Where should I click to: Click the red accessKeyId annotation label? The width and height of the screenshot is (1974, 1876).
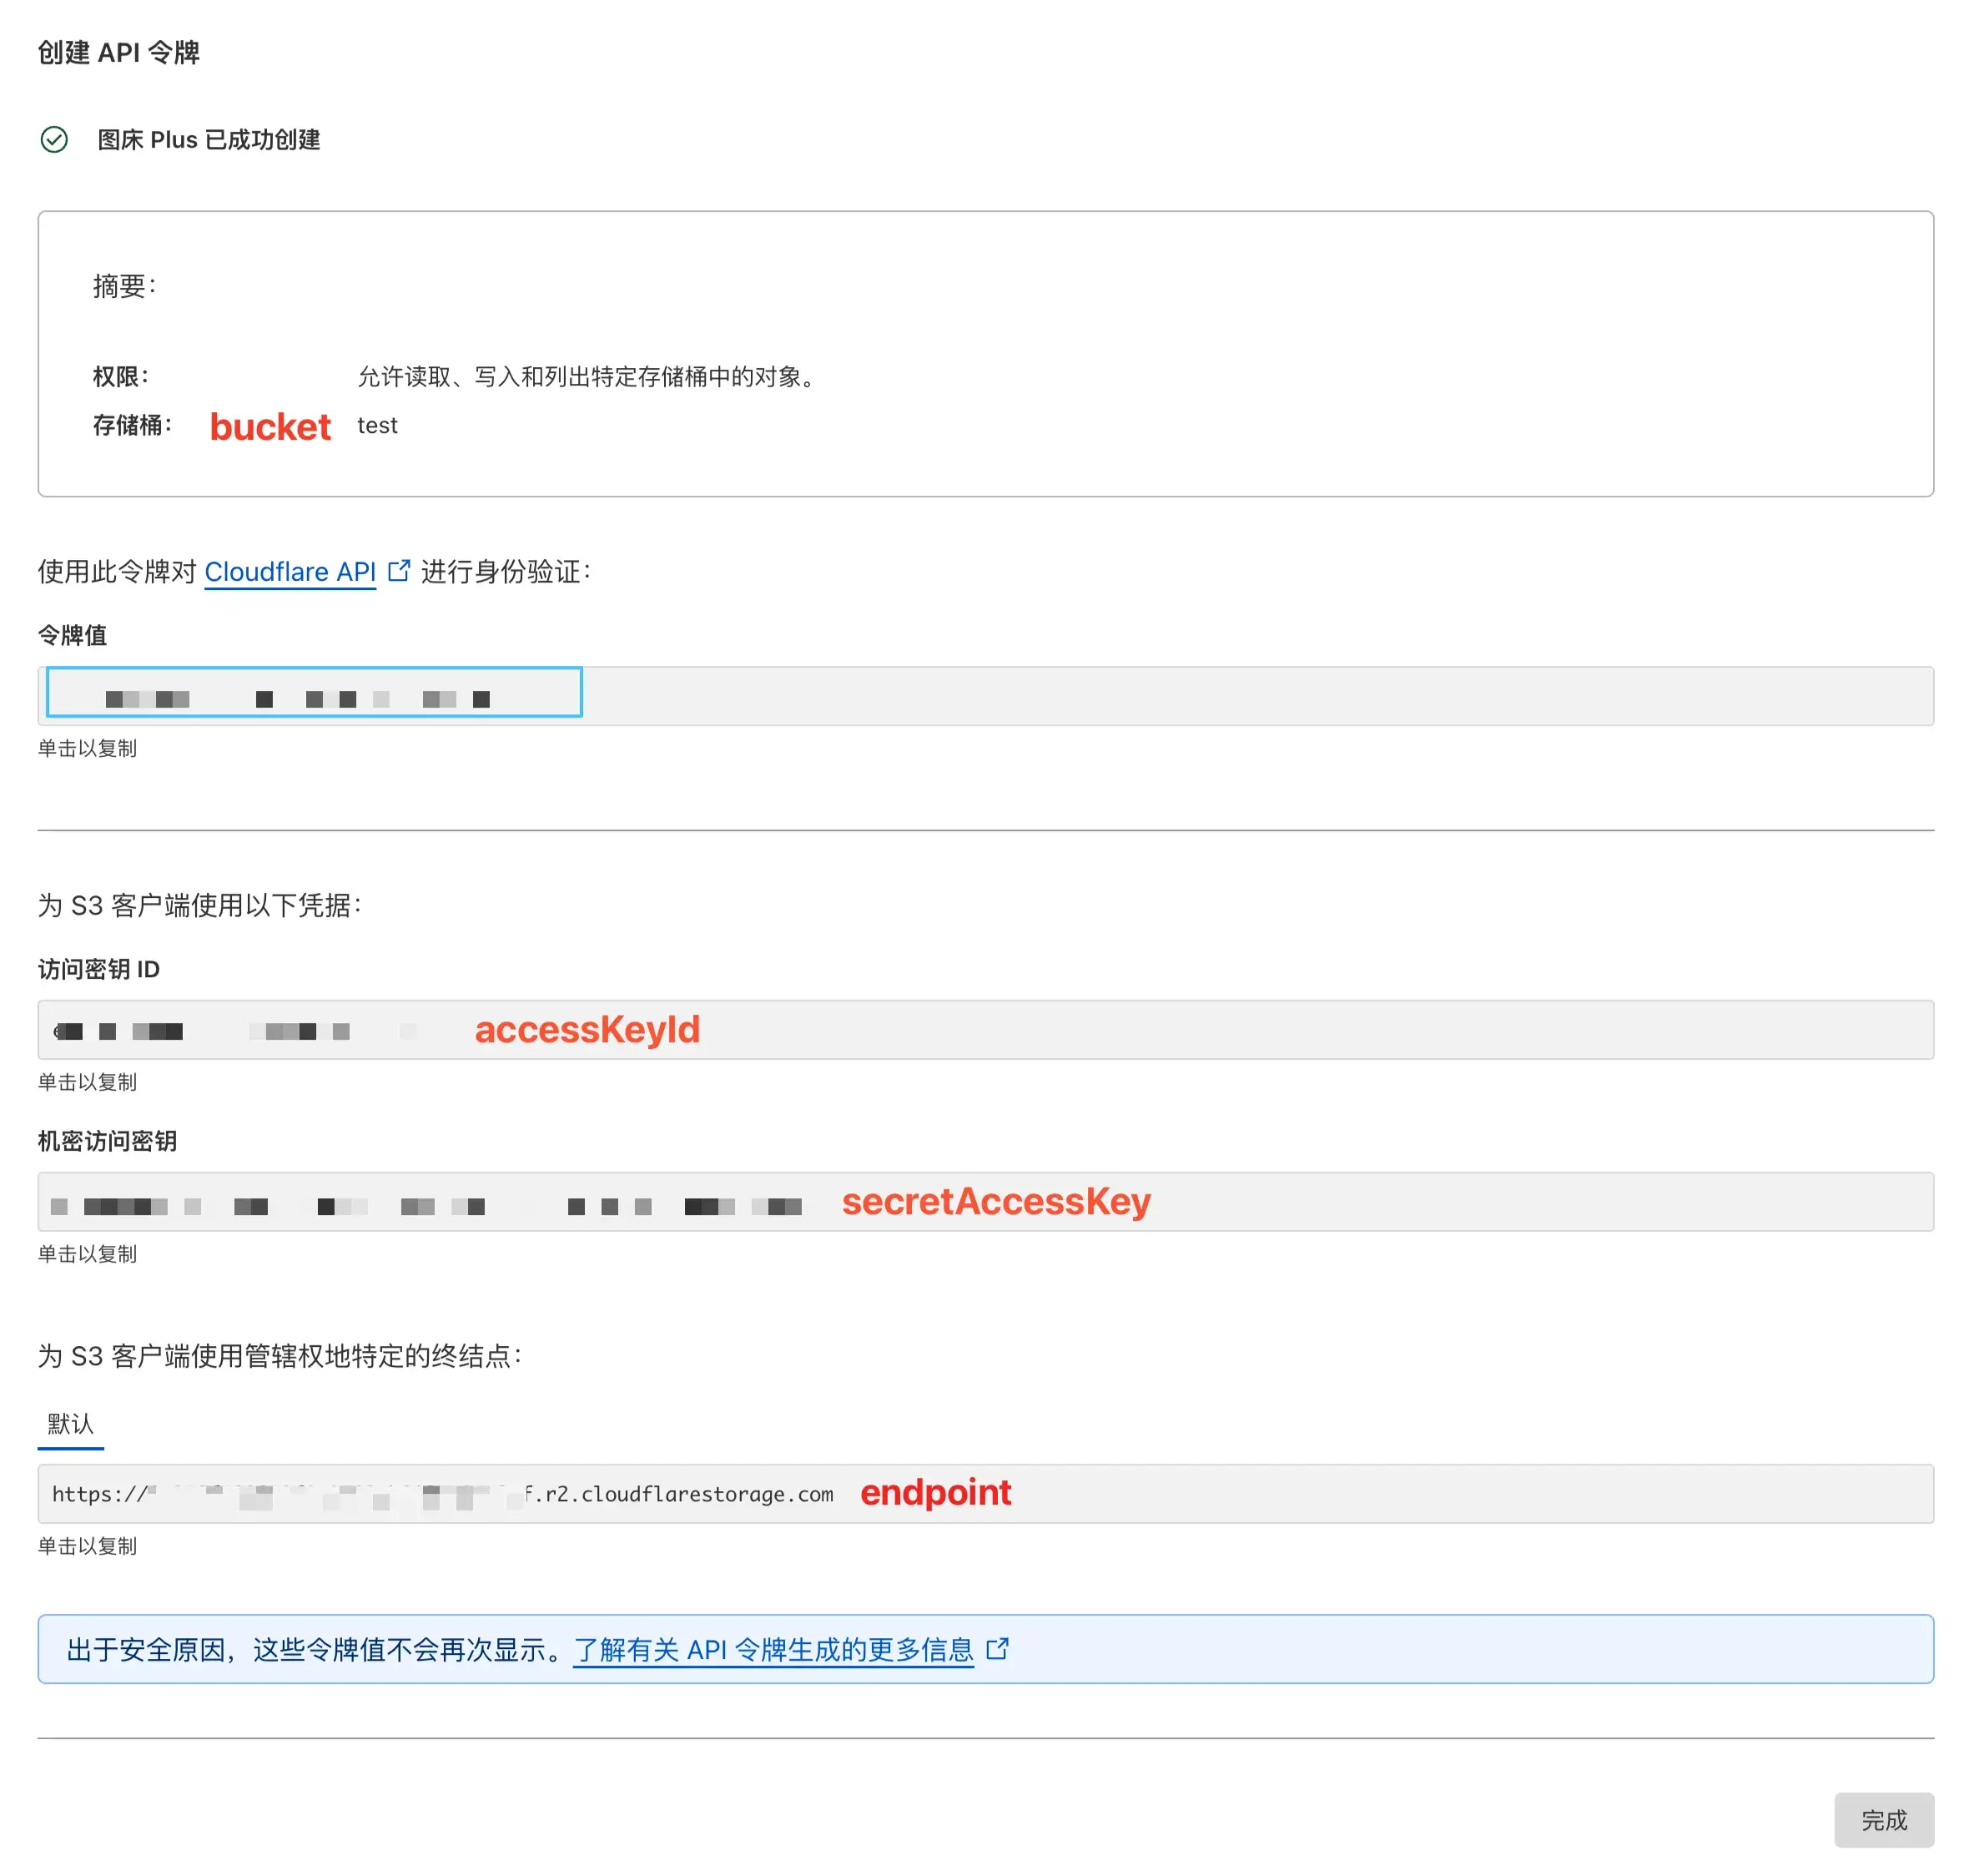pyautogui.click(x=587, y=1030)
